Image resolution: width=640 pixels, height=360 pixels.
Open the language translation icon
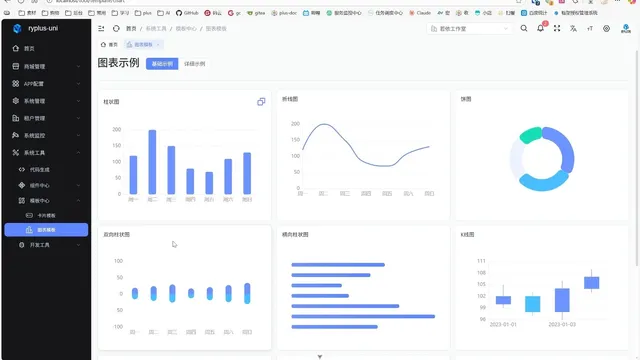(x=573, y=29)
